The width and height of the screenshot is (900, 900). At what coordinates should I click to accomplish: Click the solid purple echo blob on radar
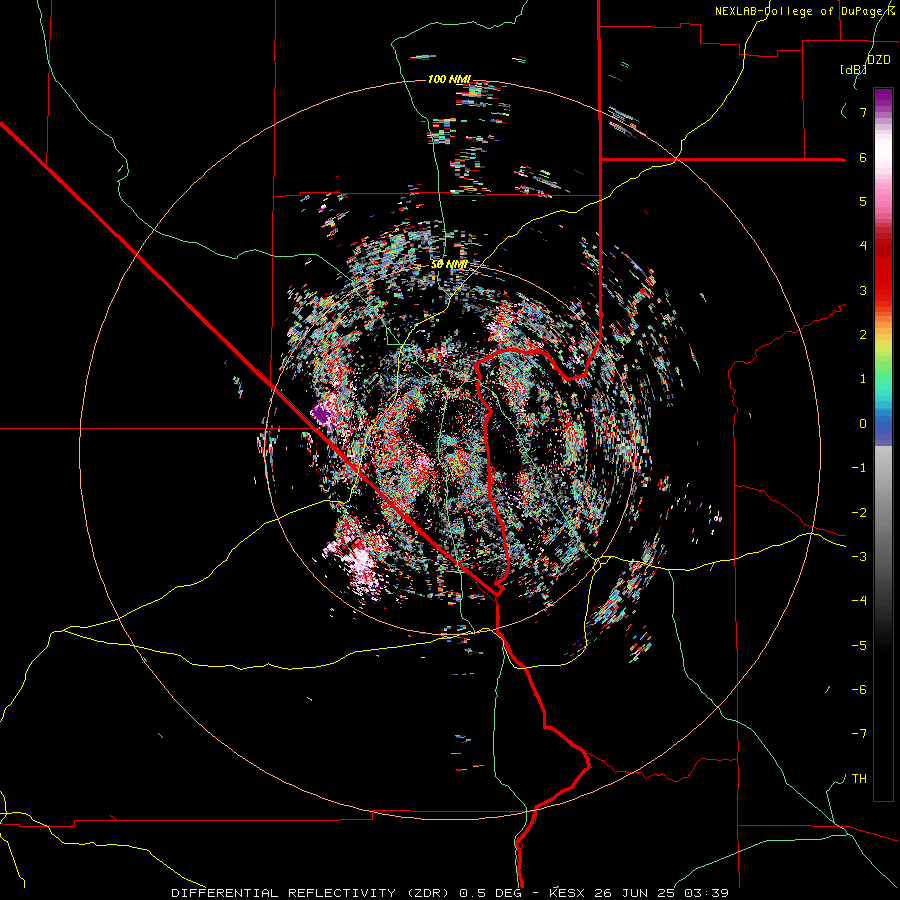[x=321, y=413]
